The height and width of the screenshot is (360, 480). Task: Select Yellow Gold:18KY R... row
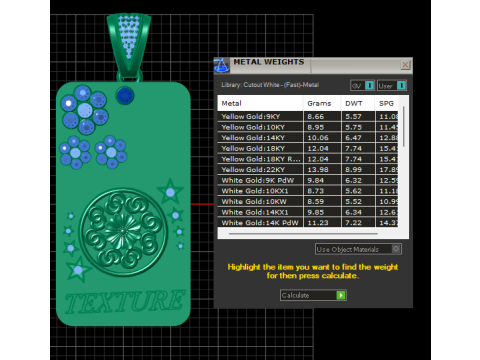pyautogui.click(x=308, y=159)
